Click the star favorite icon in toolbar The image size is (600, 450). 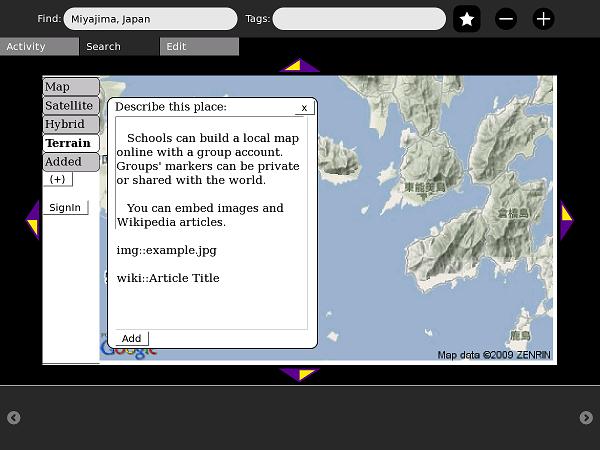coord(466,19)
